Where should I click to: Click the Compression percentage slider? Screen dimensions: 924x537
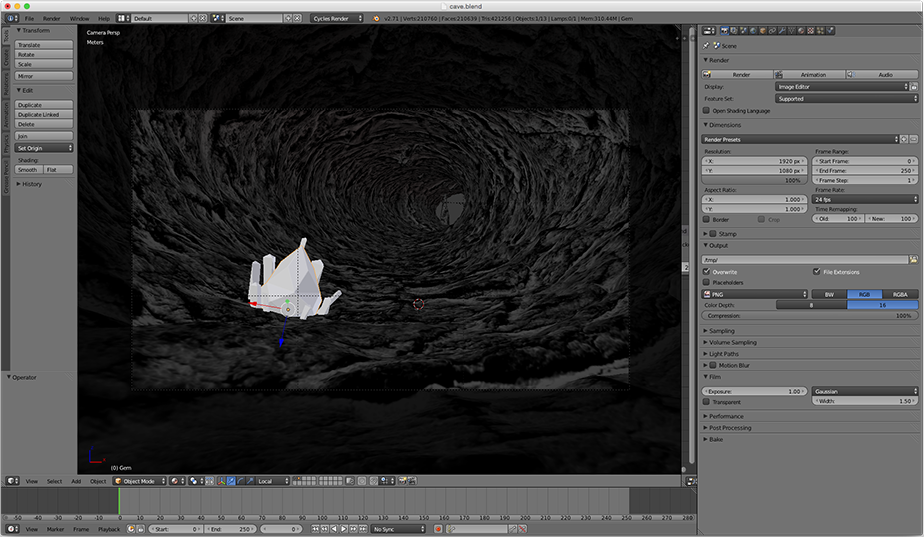811,316
